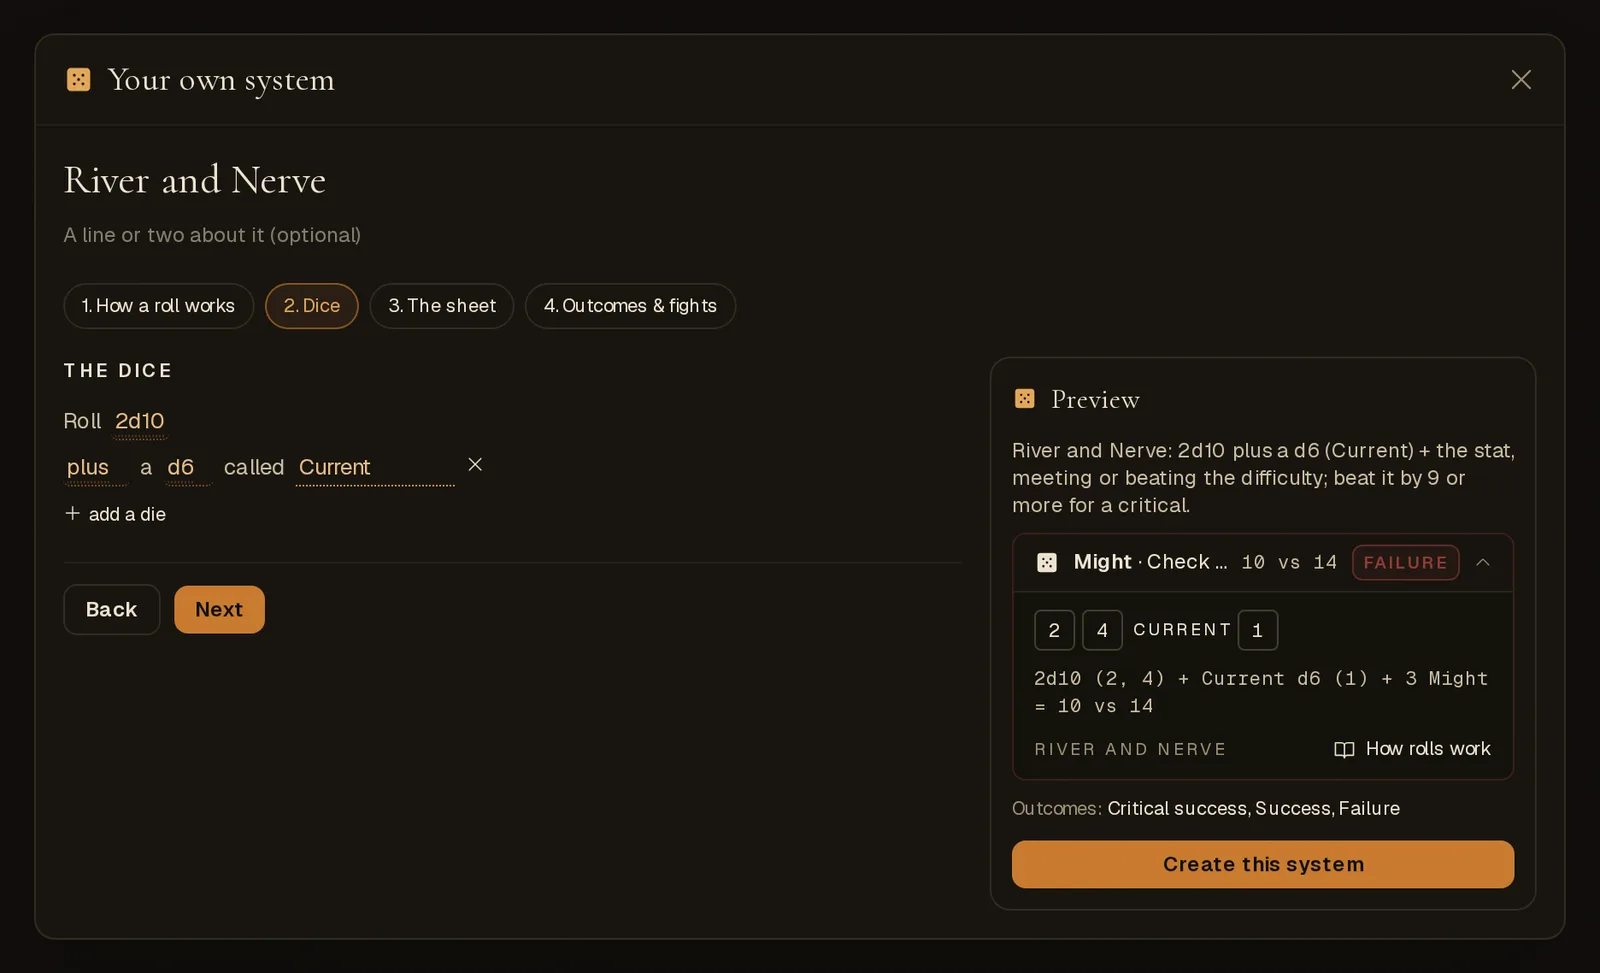The height and width of the screenshot is (973, 1600).
Task: Click the die result showing 4
Action: [x=1102, y=630]
